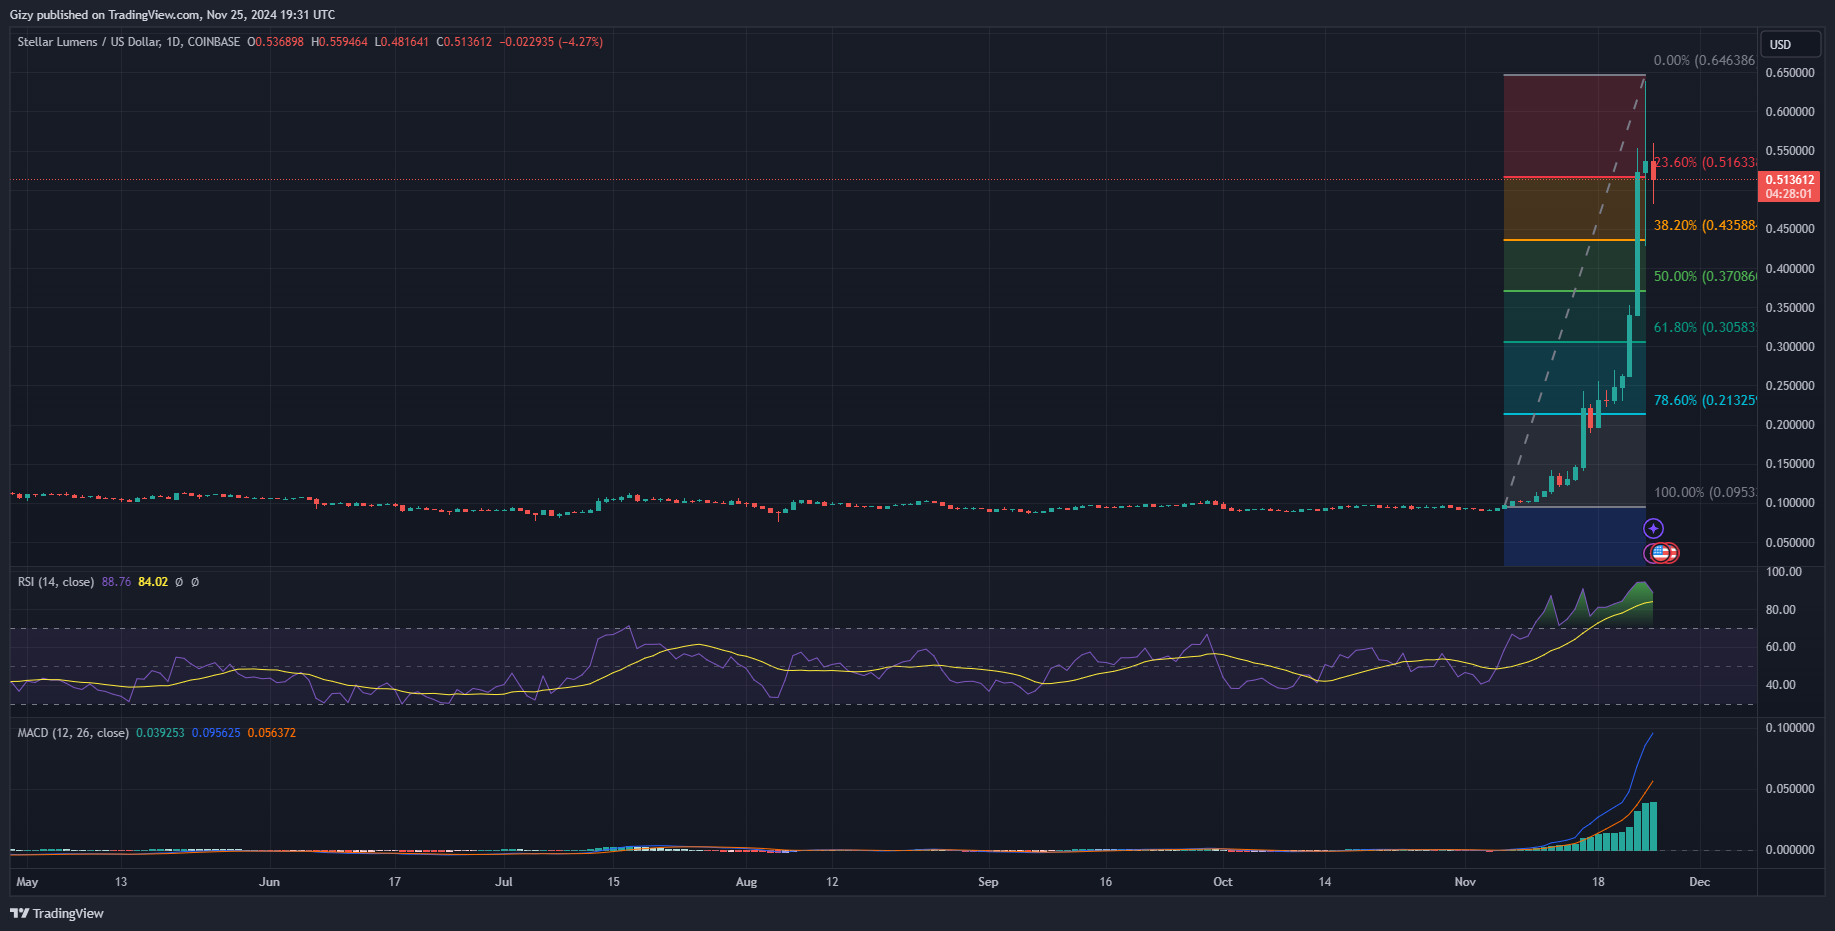This screenshot has width=1835, height=931.
Task: Click the Oct label on time axis
Action: coord(1222,882)
